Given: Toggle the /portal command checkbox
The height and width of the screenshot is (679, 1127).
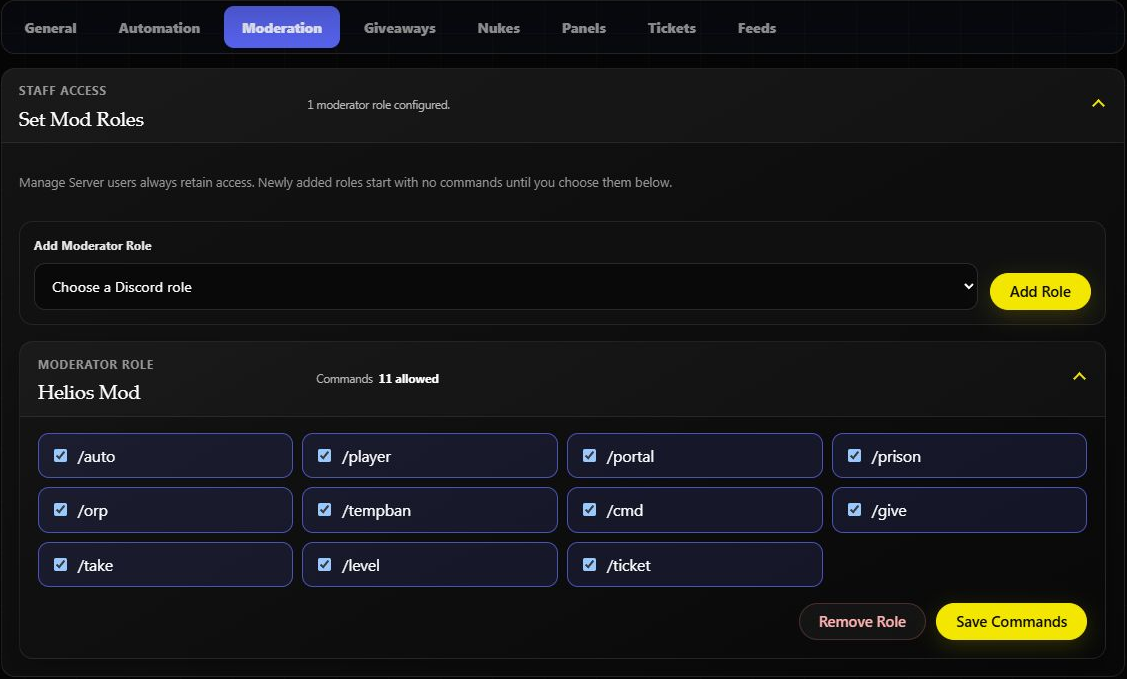Looking at the screenshot, I should click(589, 456).
